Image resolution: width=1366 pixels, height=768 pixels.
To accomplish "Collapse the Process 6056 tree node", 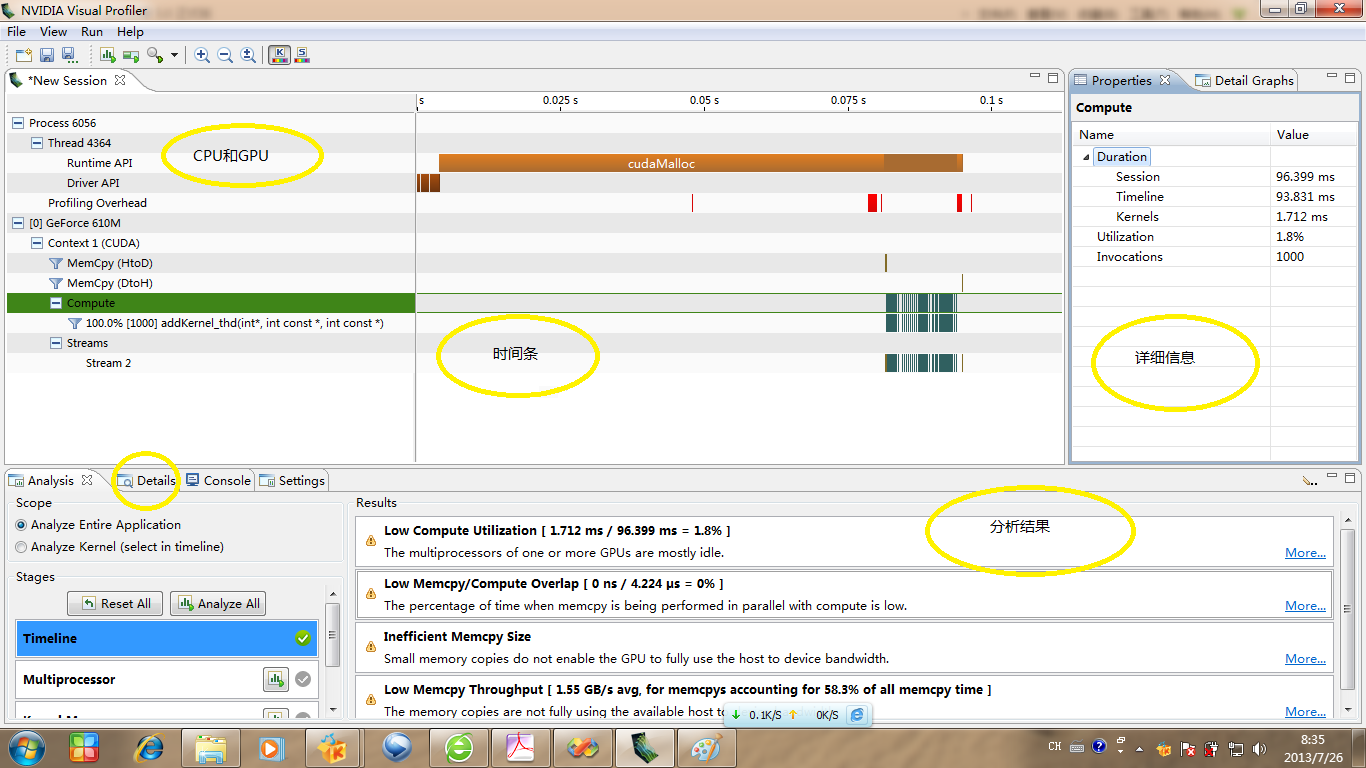I will coord(18,123).
